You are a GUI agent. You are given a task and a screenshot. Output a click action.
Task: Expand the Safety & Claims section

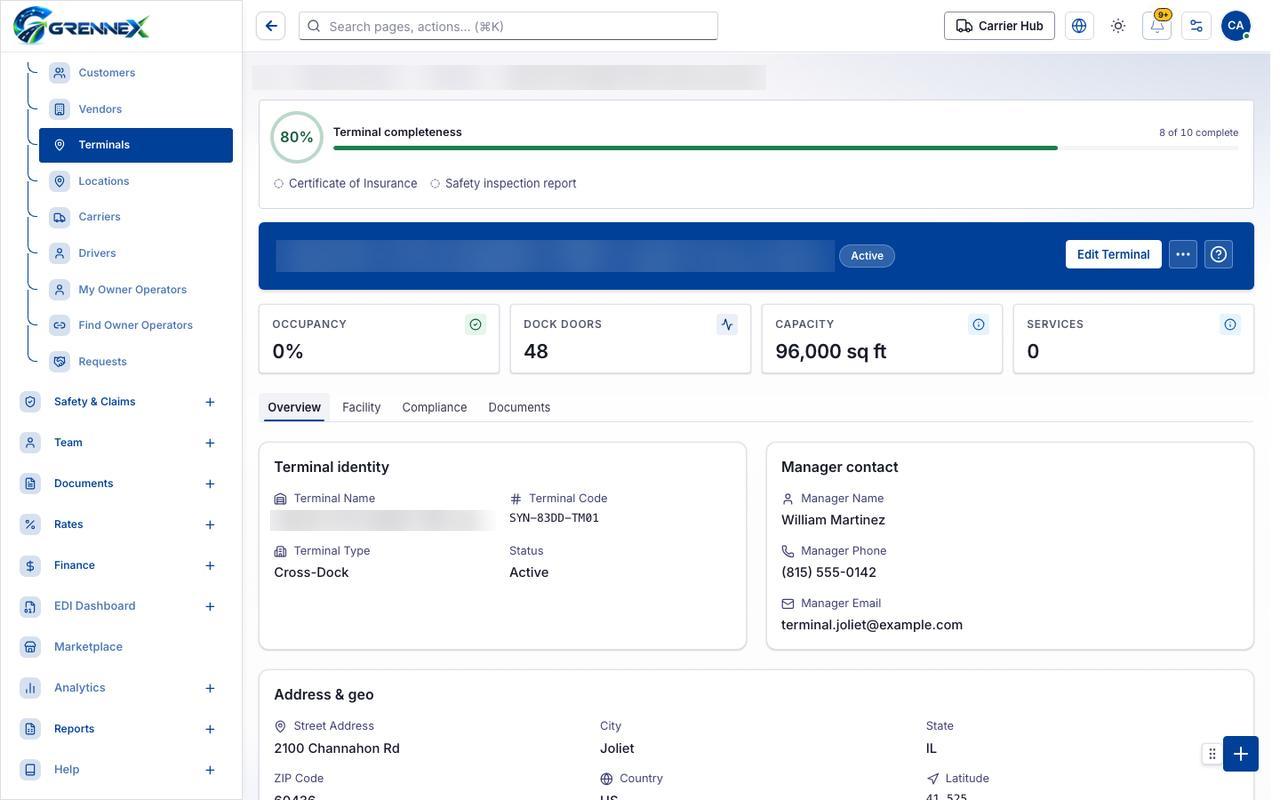point(210,402)
